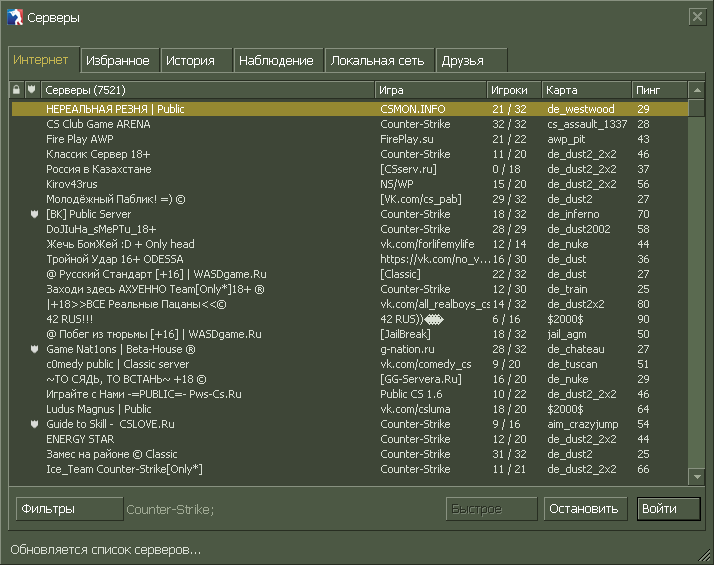
Task: Select the Fire Play AWP server row
Action: coord(350,139)
